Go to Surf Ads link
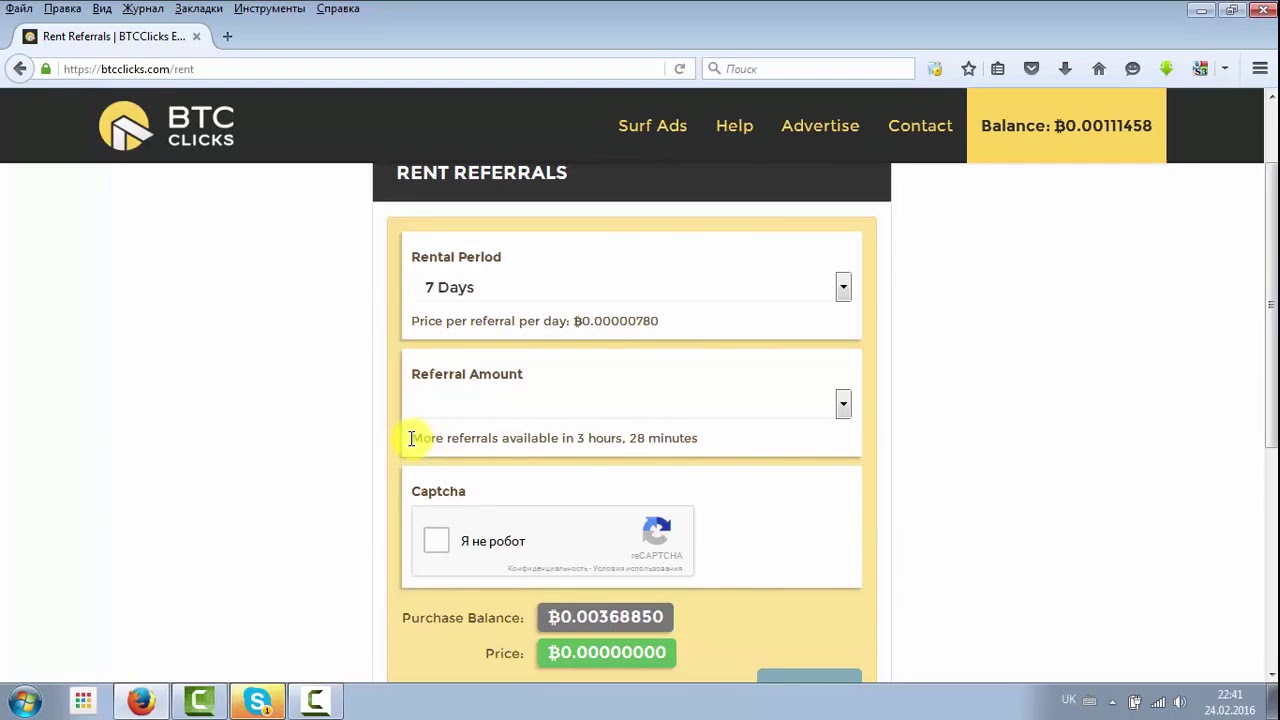The height and width of the screenshot is (720, 1280). pos(652,126)
